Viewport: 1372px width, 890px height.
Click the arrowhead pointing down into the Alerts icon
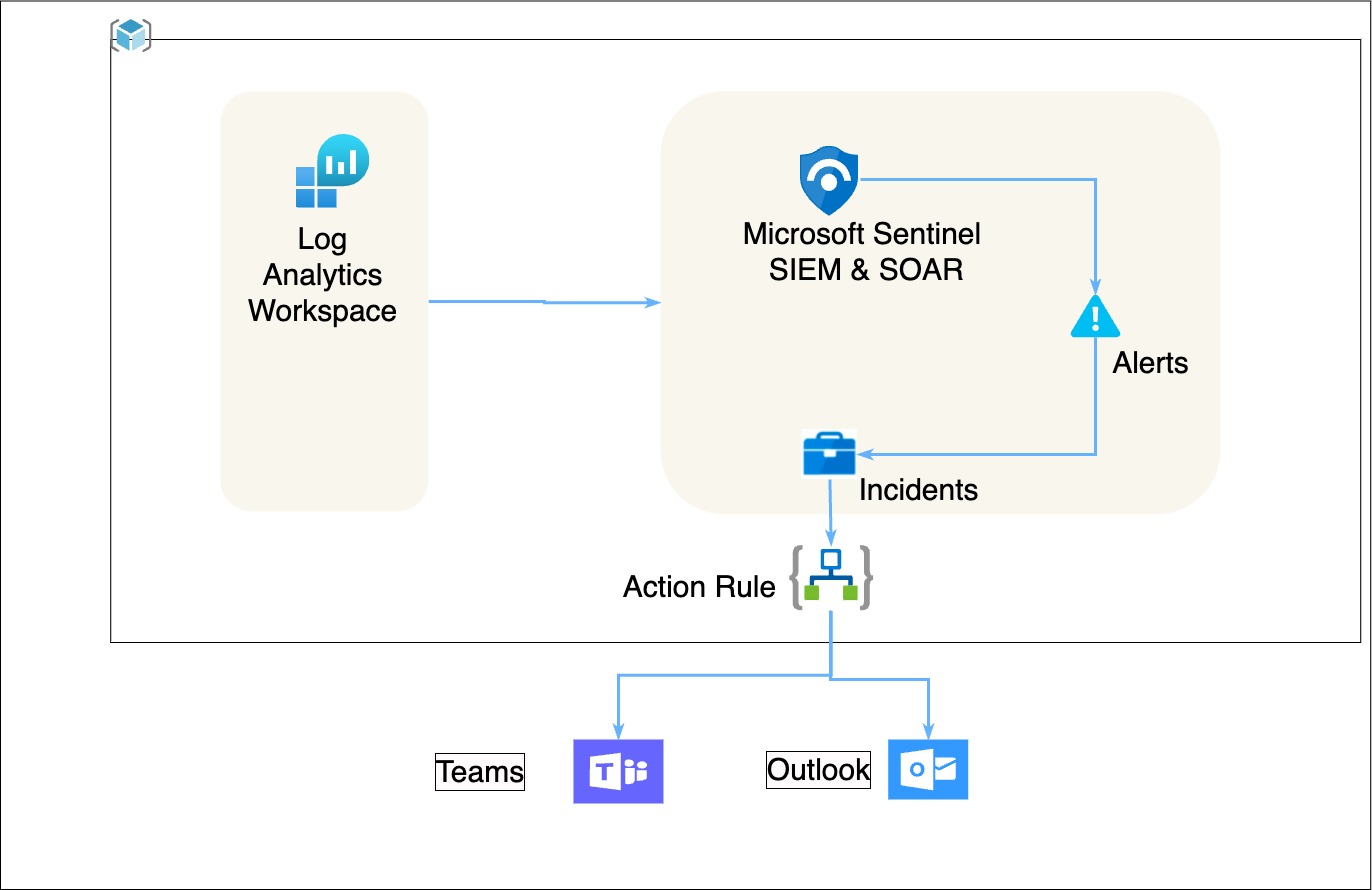point(1096,287)
